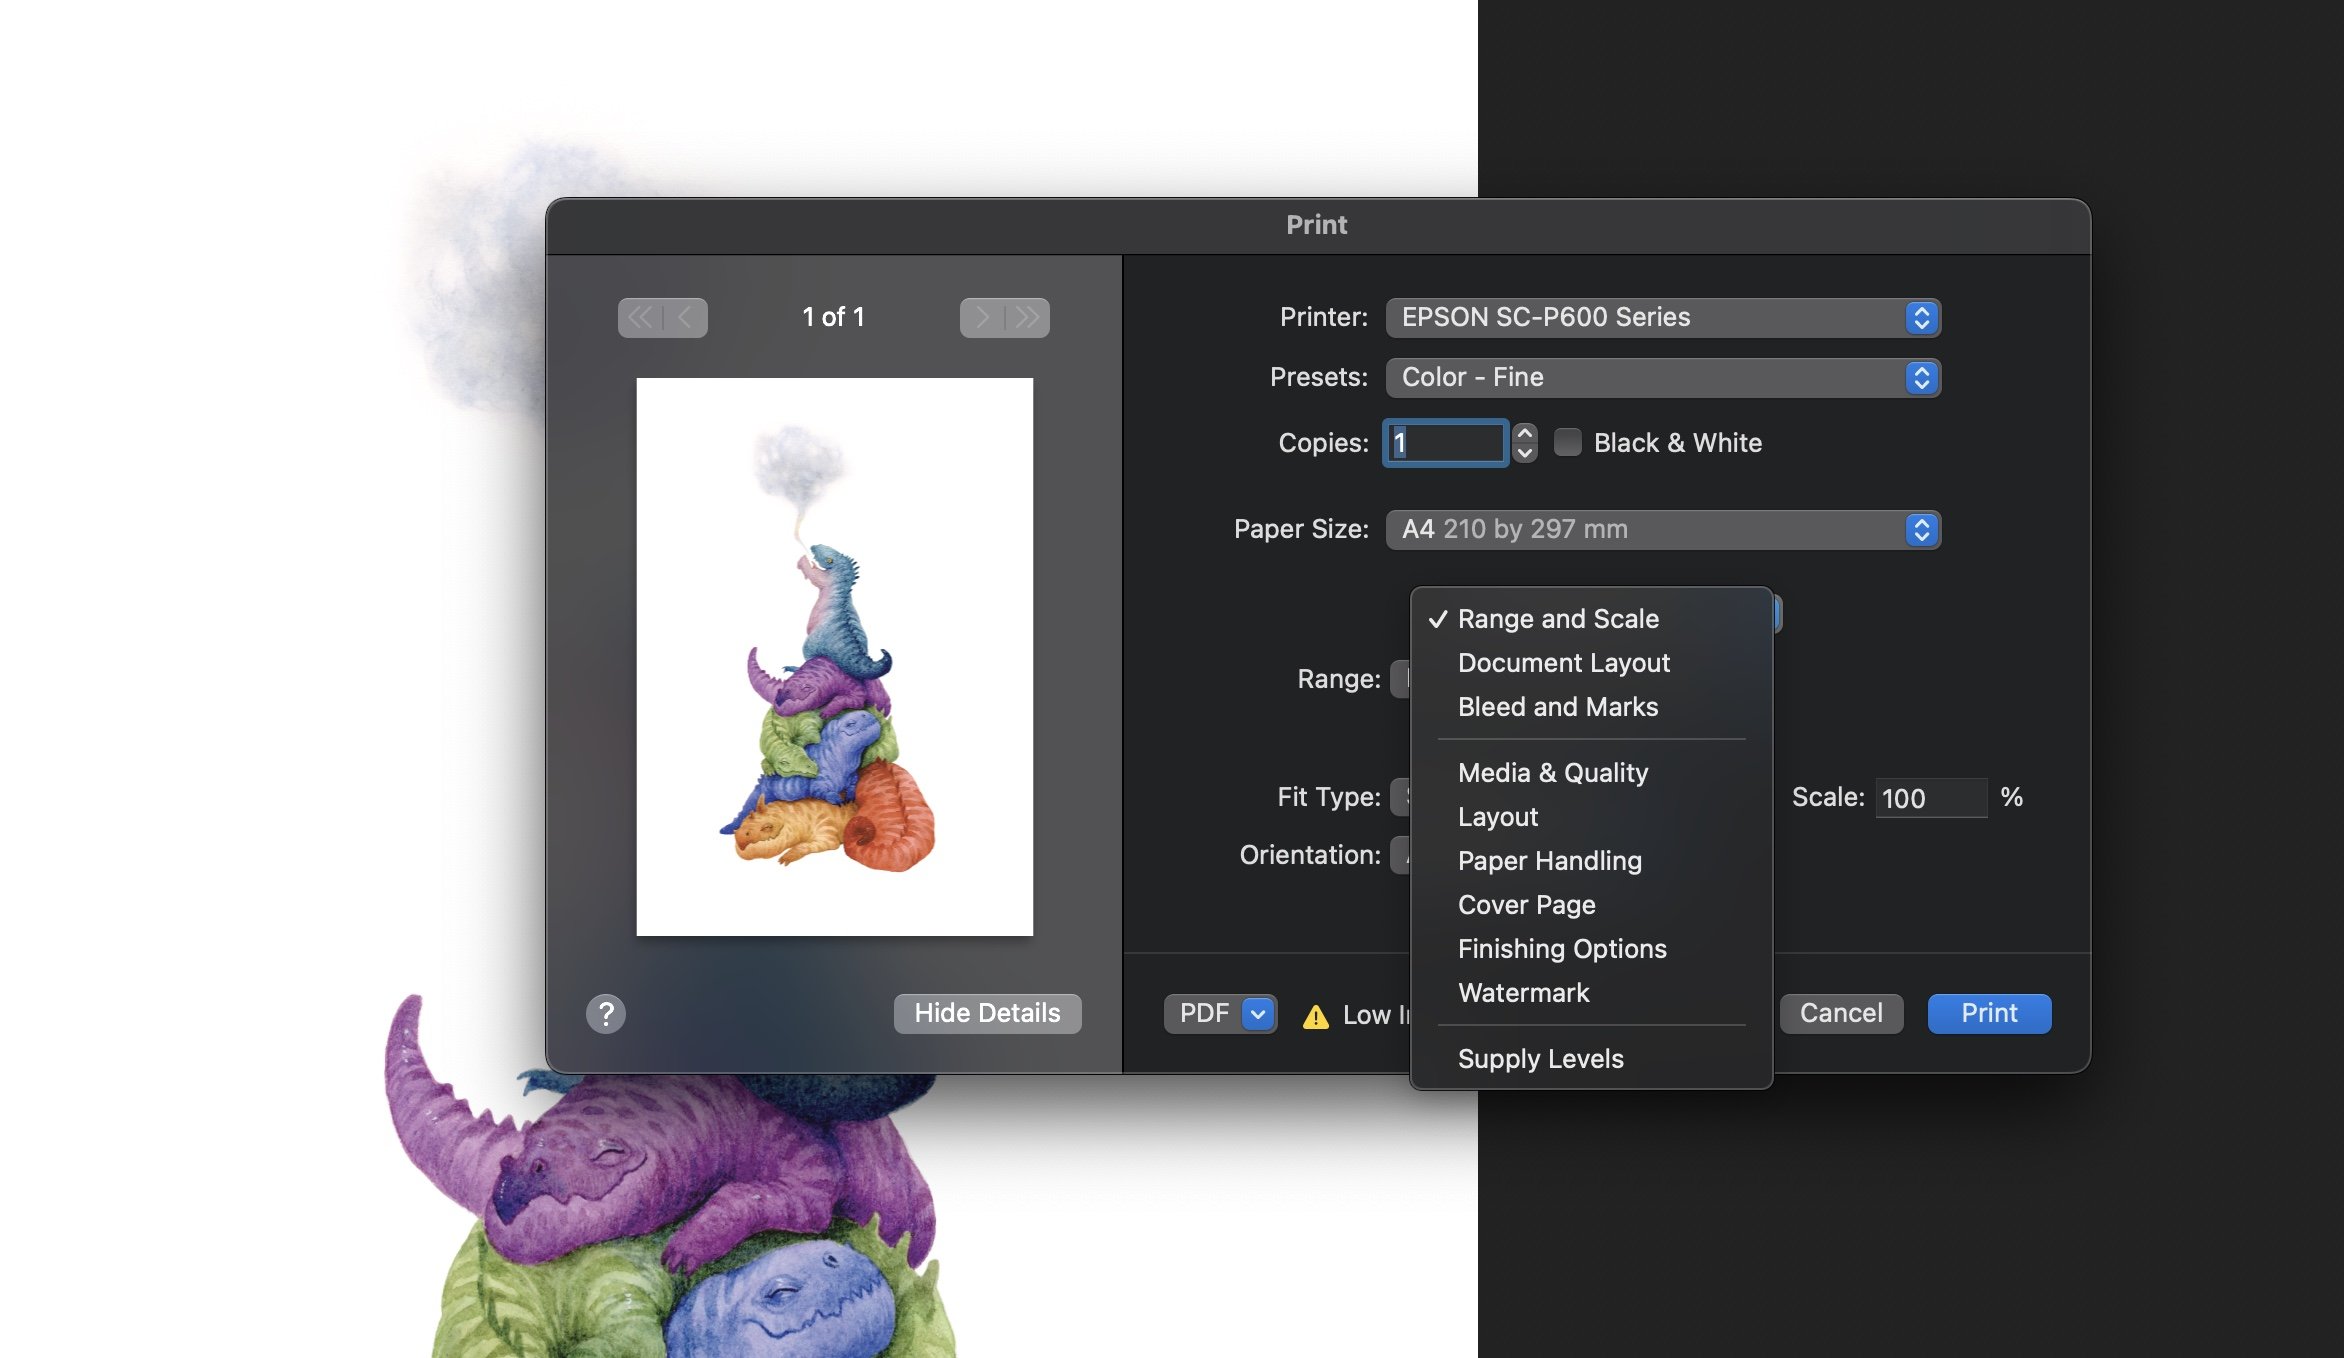Click the print preview page thumbnail

[x=835, y=657]
